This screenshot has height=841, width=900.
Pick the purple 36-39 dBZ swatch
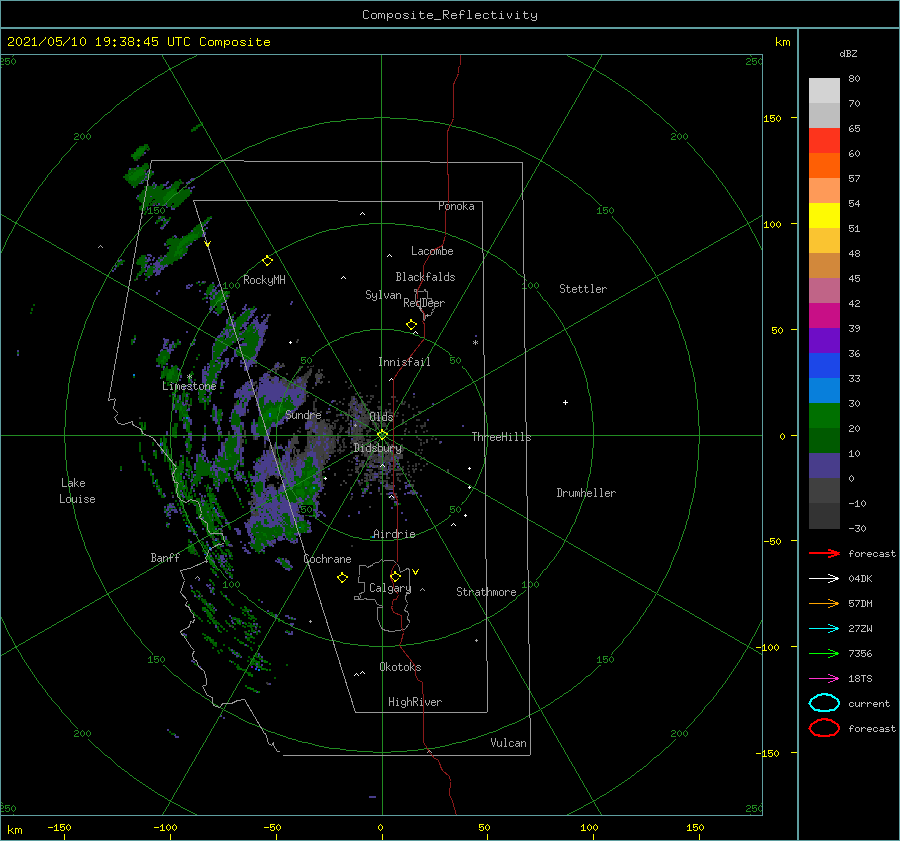pyautogui.click(x=824, y=341)
